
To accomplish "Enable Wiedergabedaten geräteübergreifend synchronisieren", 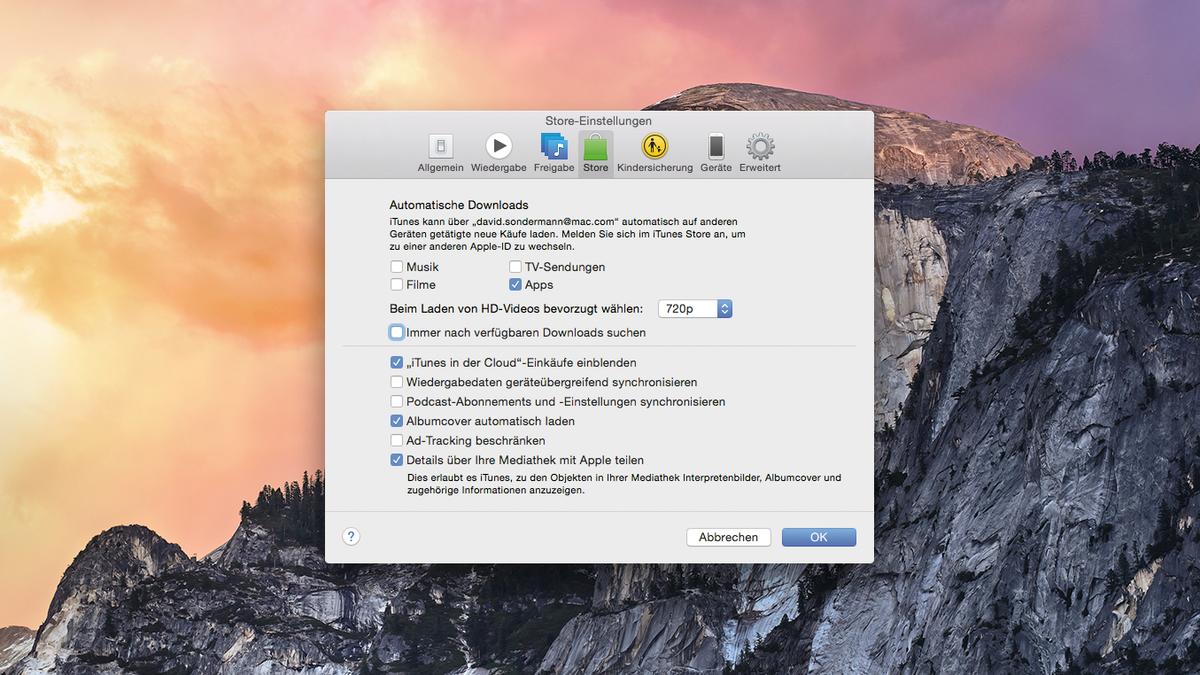I will (397, 382).
